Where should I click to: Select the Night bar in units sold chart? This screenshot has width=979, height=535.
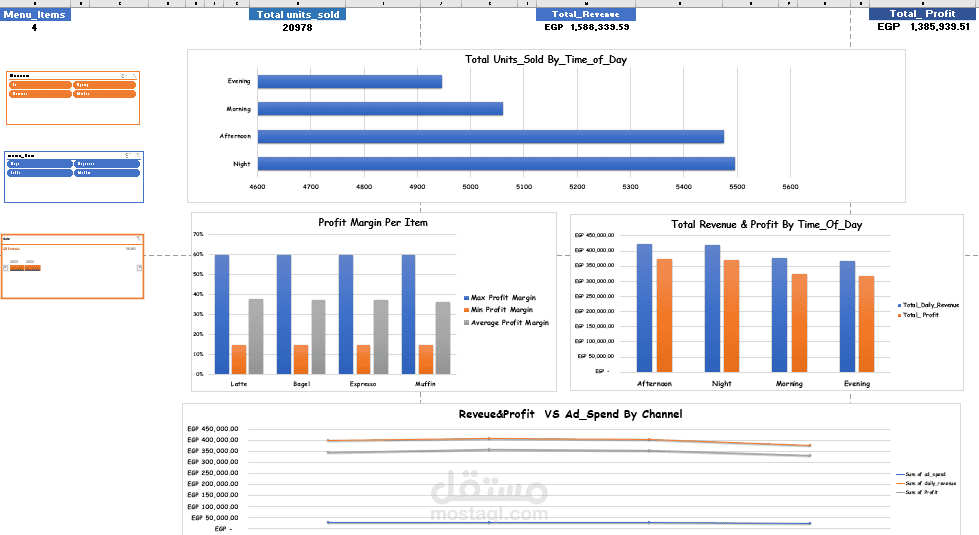(x=496, y=164)
